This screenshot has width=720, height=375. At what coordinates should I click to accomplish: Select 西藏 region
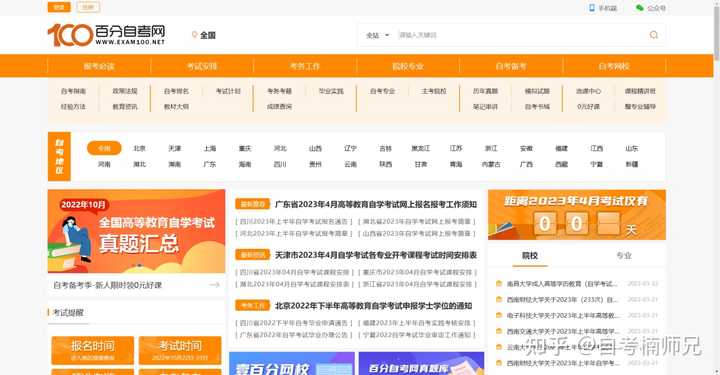pyautogui.click(x=562, y=164)
